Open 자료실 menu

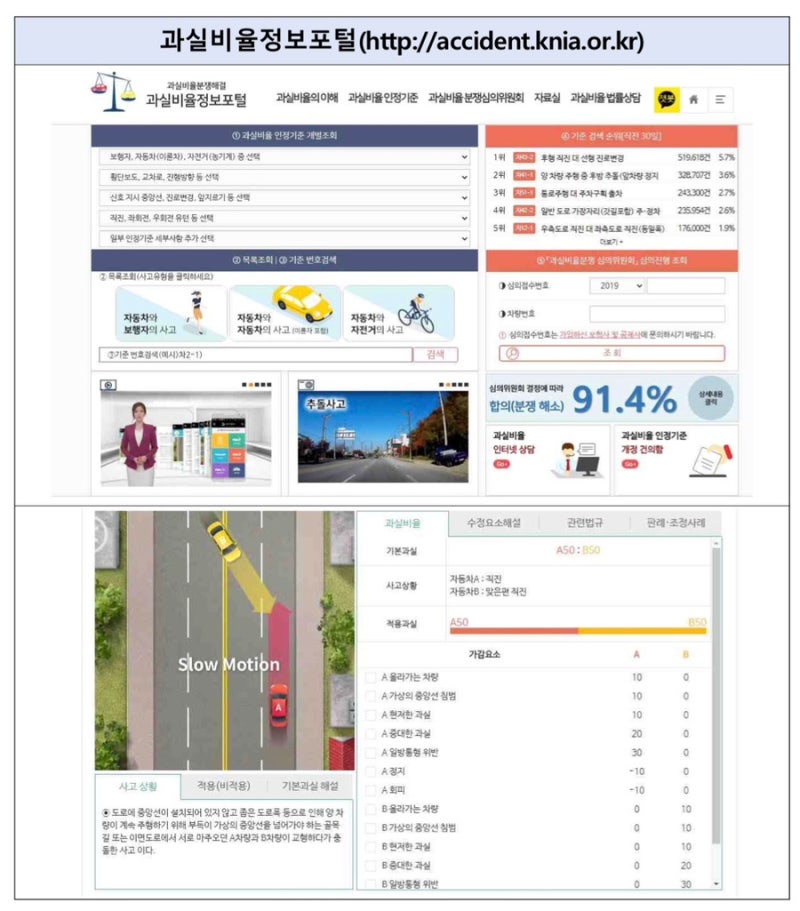(x=547, y=98)
